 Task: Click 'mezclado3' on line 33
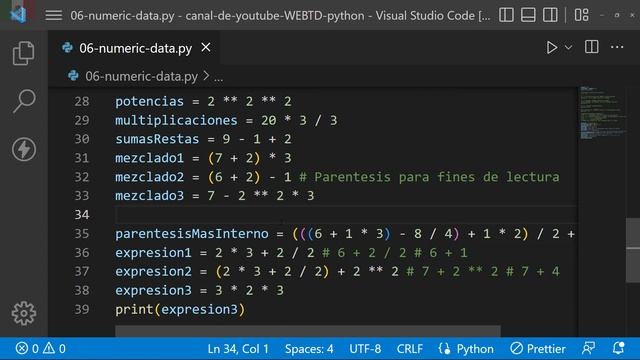(x=149, y=196)
